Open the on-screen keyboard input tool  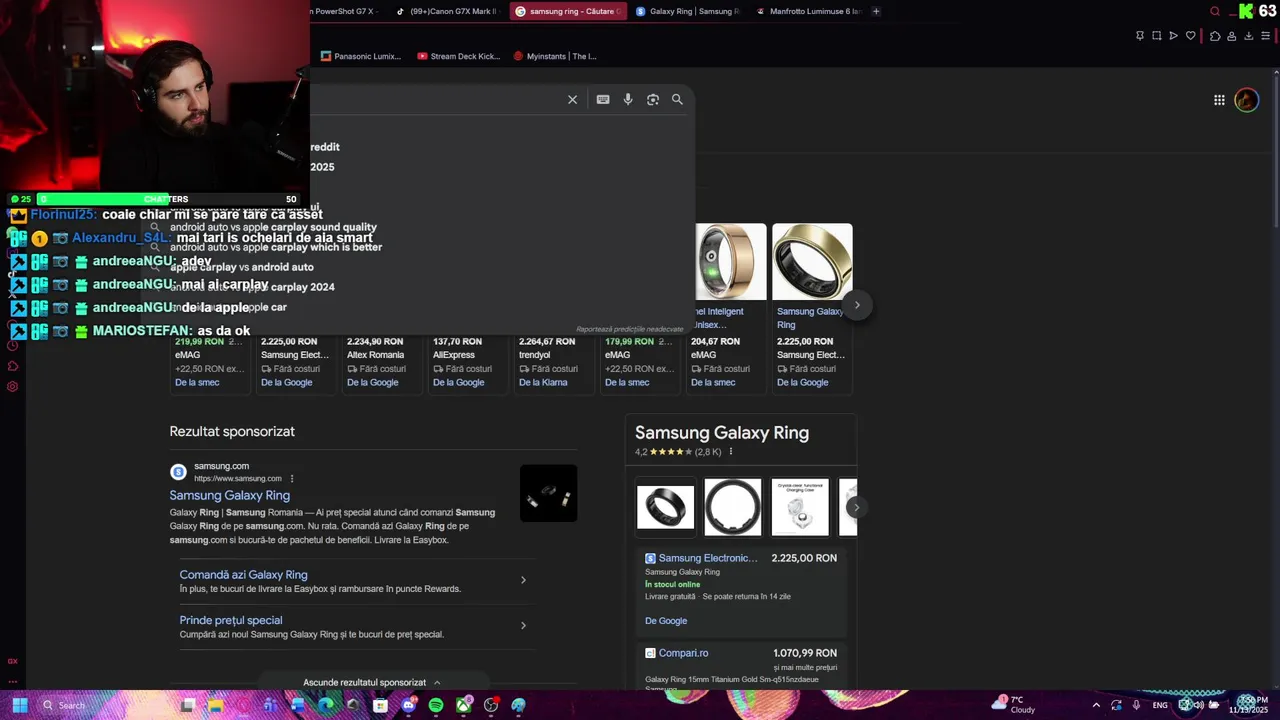click(603, 100)
